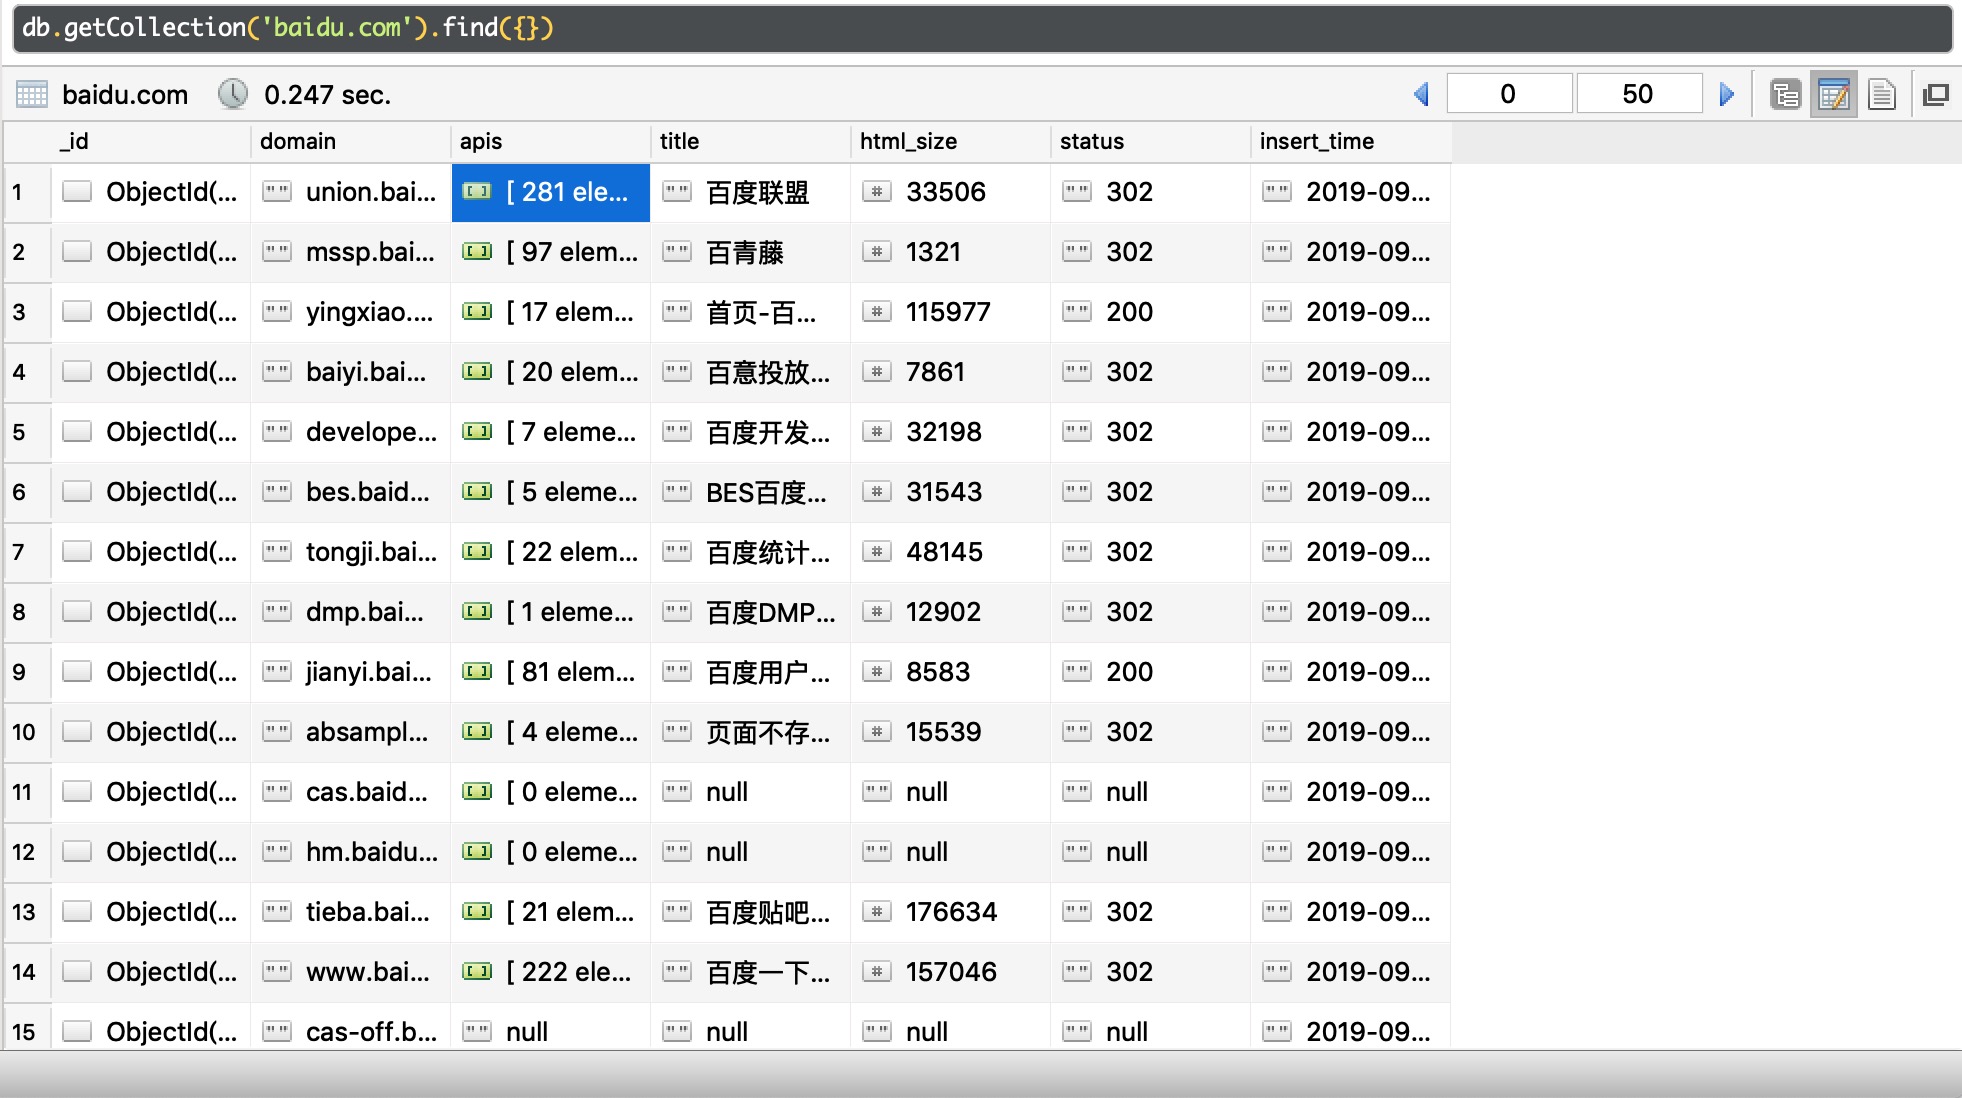Go to next page of results
The image size is (1962, 1098).
(1726, 95)
